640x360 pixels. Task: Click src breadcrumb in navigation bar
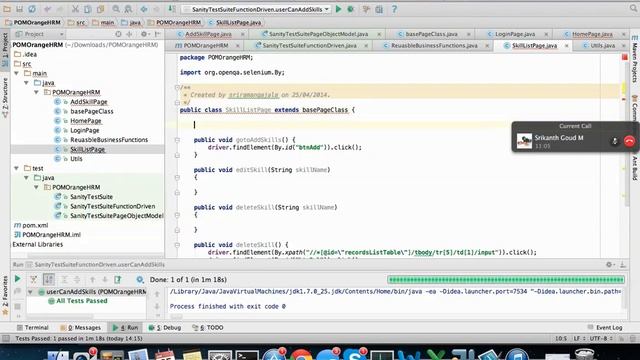(x=77, y=23)
